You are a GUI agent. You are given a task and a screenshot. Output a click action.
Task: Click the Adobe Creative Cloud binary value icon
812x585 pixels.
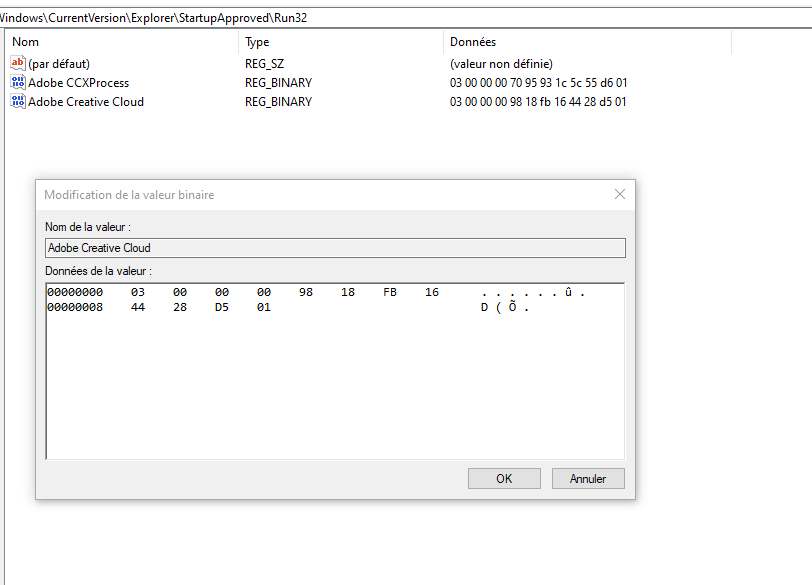(18, 101)
